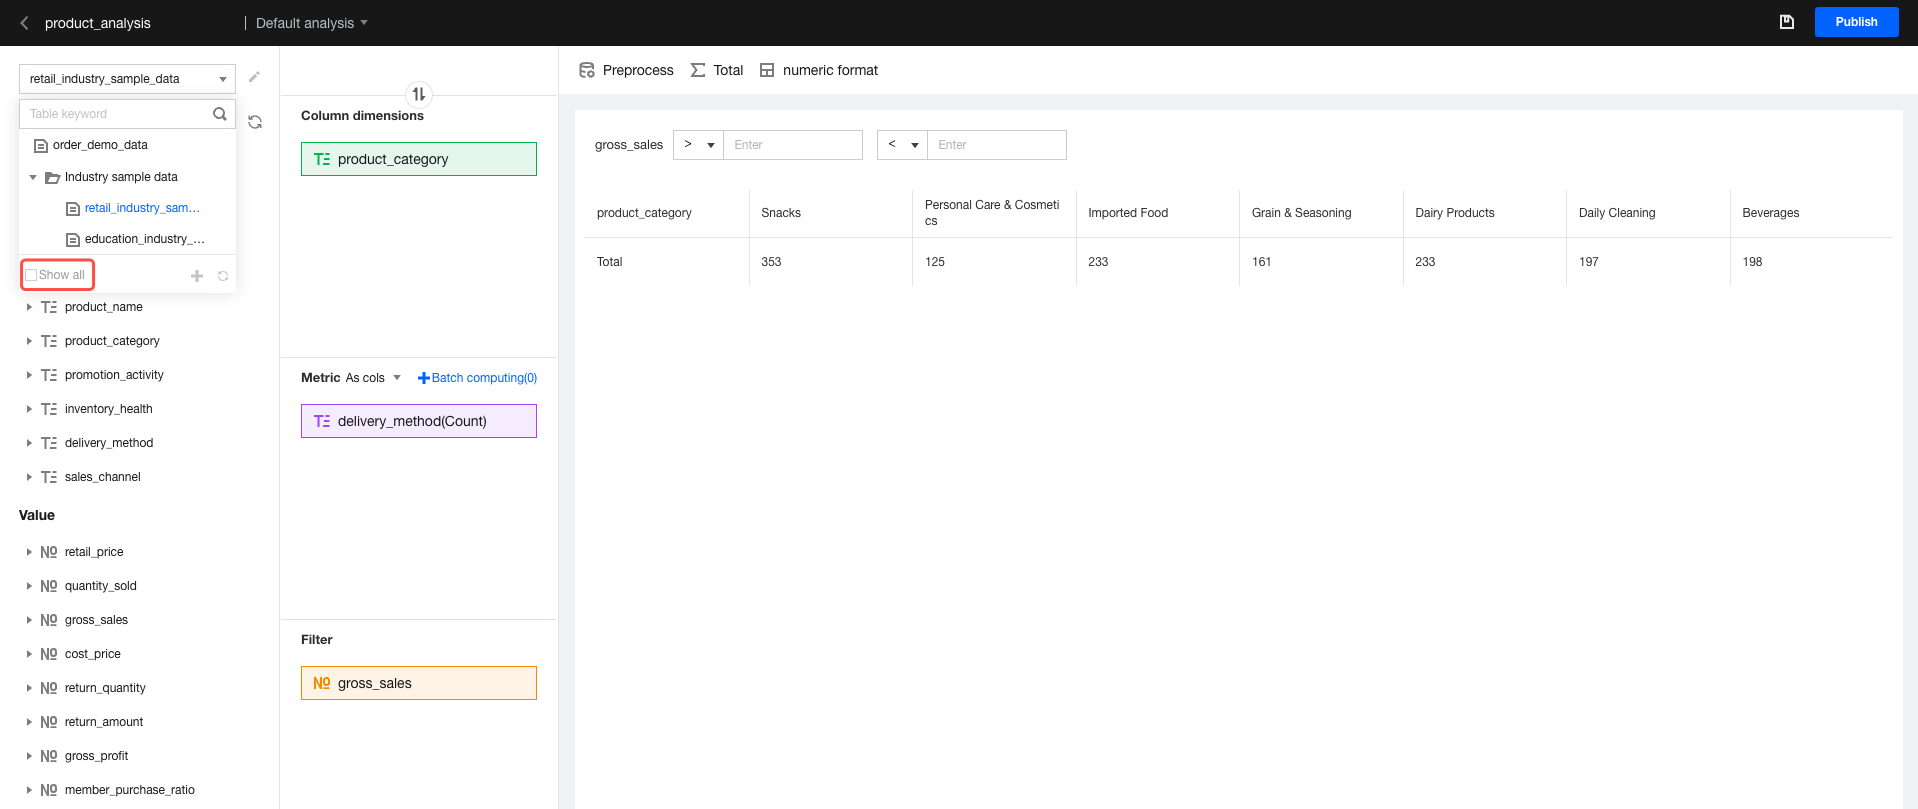1918x809 pixels.
Task: Click the pencil edit icon beside dataset selector
Action: tap(254, 77)
